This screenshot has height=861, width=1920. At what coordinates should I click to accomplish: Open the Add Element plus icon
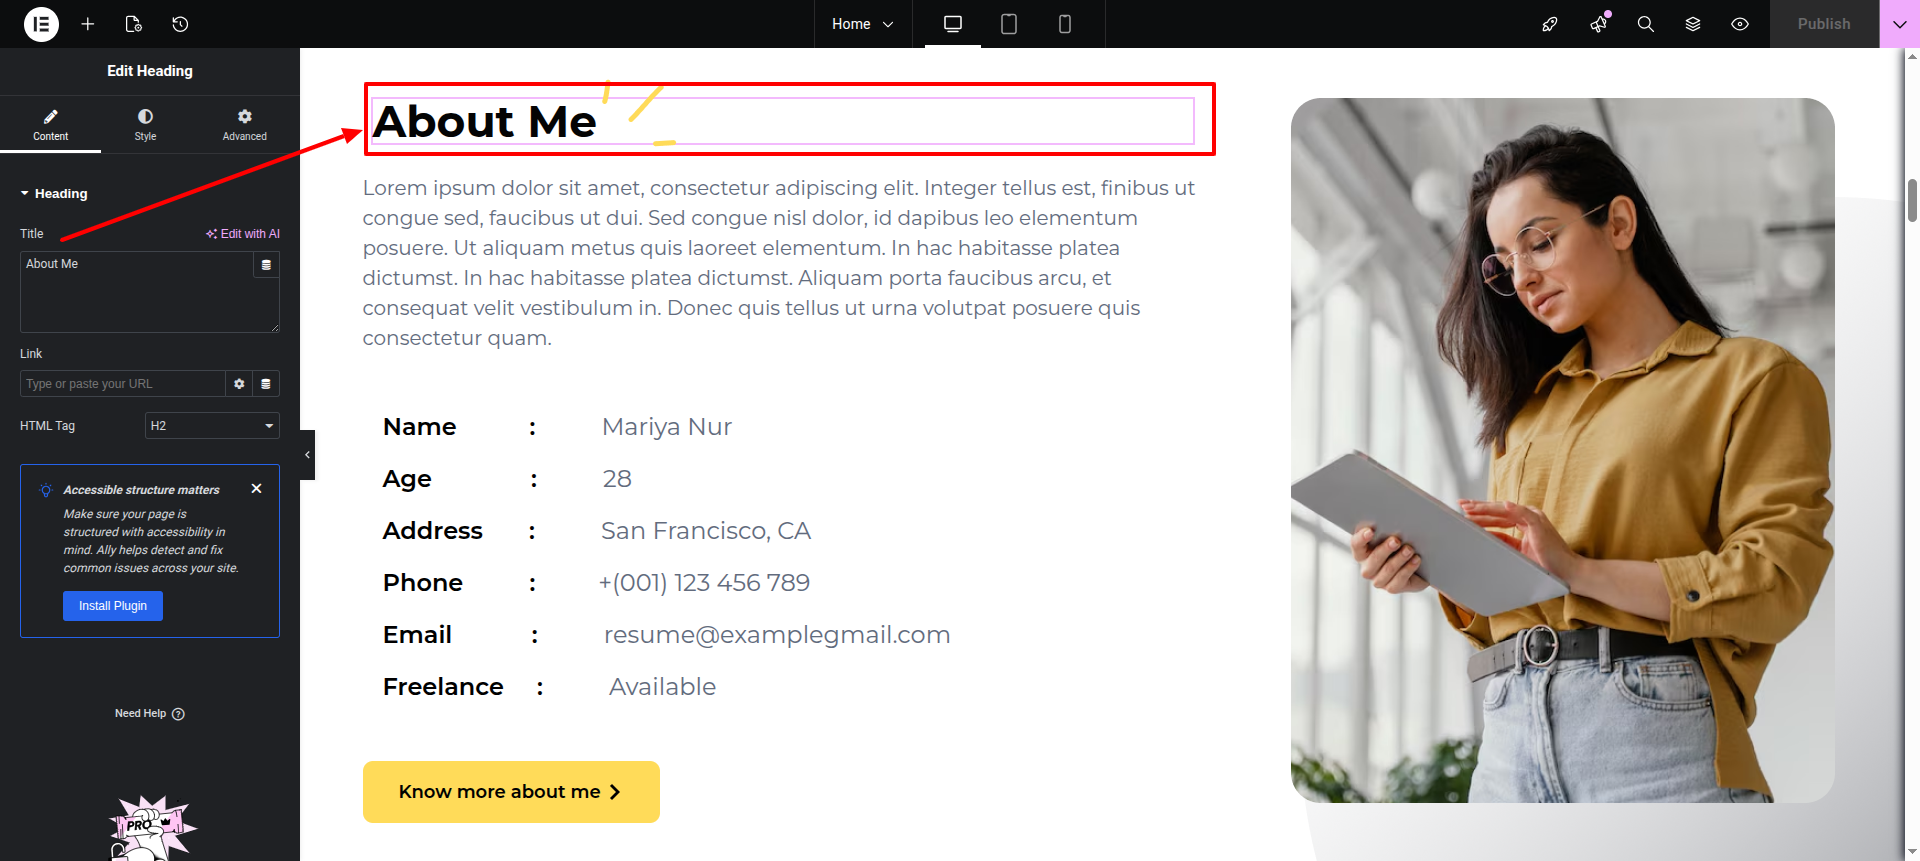pos(88,24)
